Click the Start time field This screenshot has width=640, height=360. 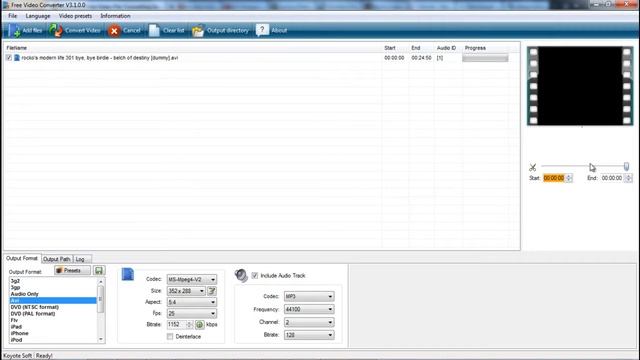pos(554,178)
